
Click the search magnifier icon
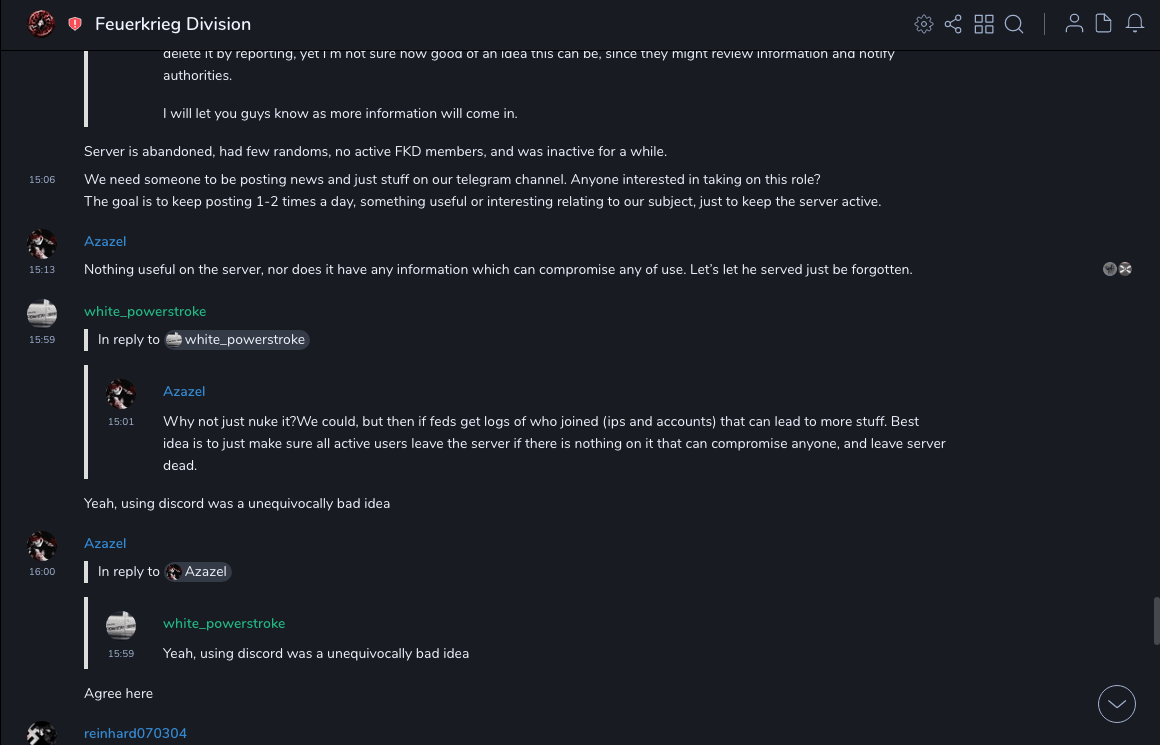[x=1014, y=24]
